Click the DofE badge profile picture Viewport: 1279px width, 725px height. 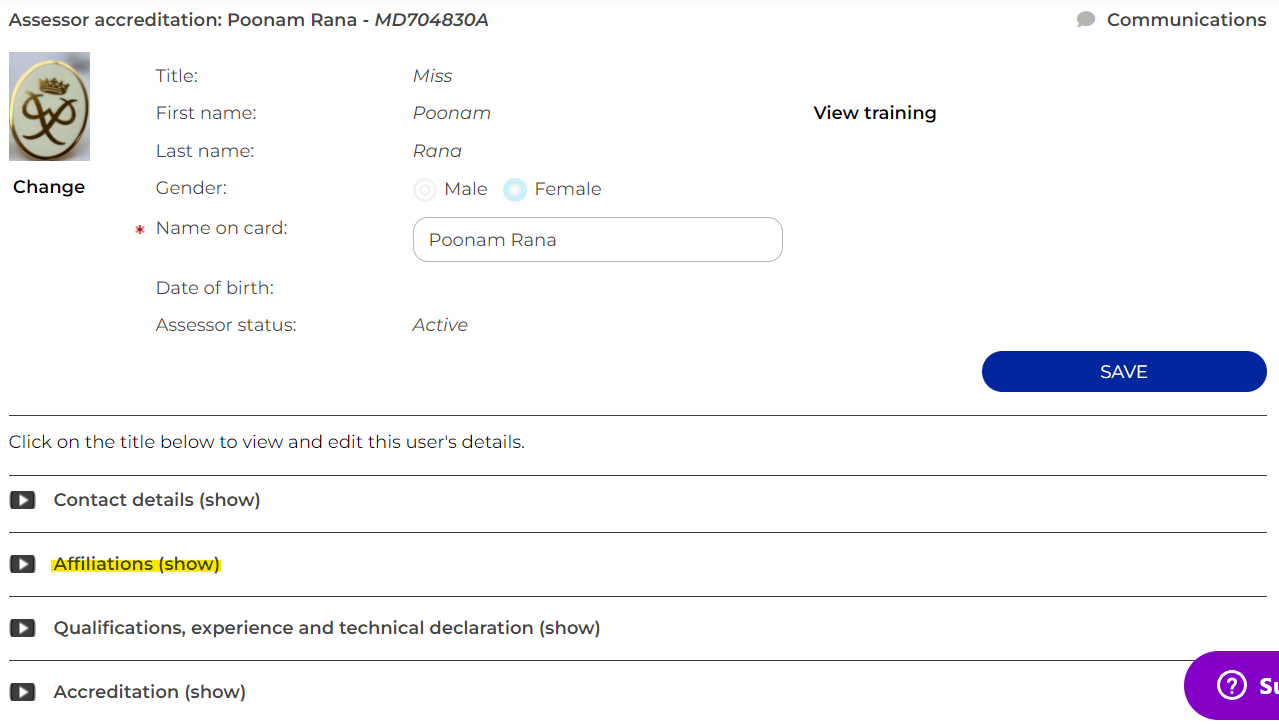coord(49,107)
